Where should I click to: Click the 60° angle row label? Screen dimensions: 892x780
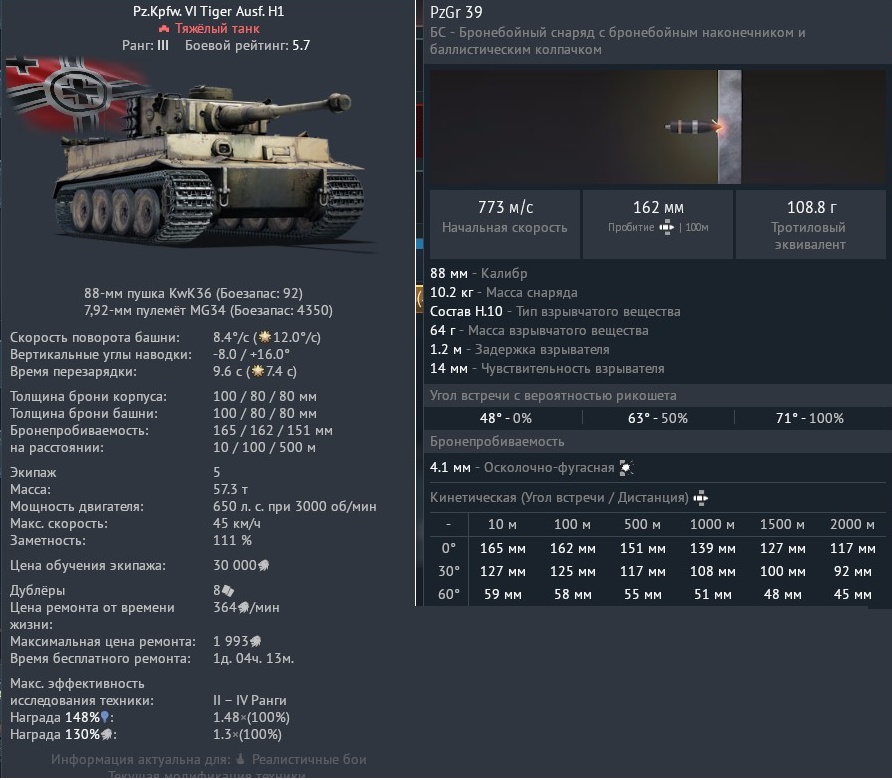448,595
